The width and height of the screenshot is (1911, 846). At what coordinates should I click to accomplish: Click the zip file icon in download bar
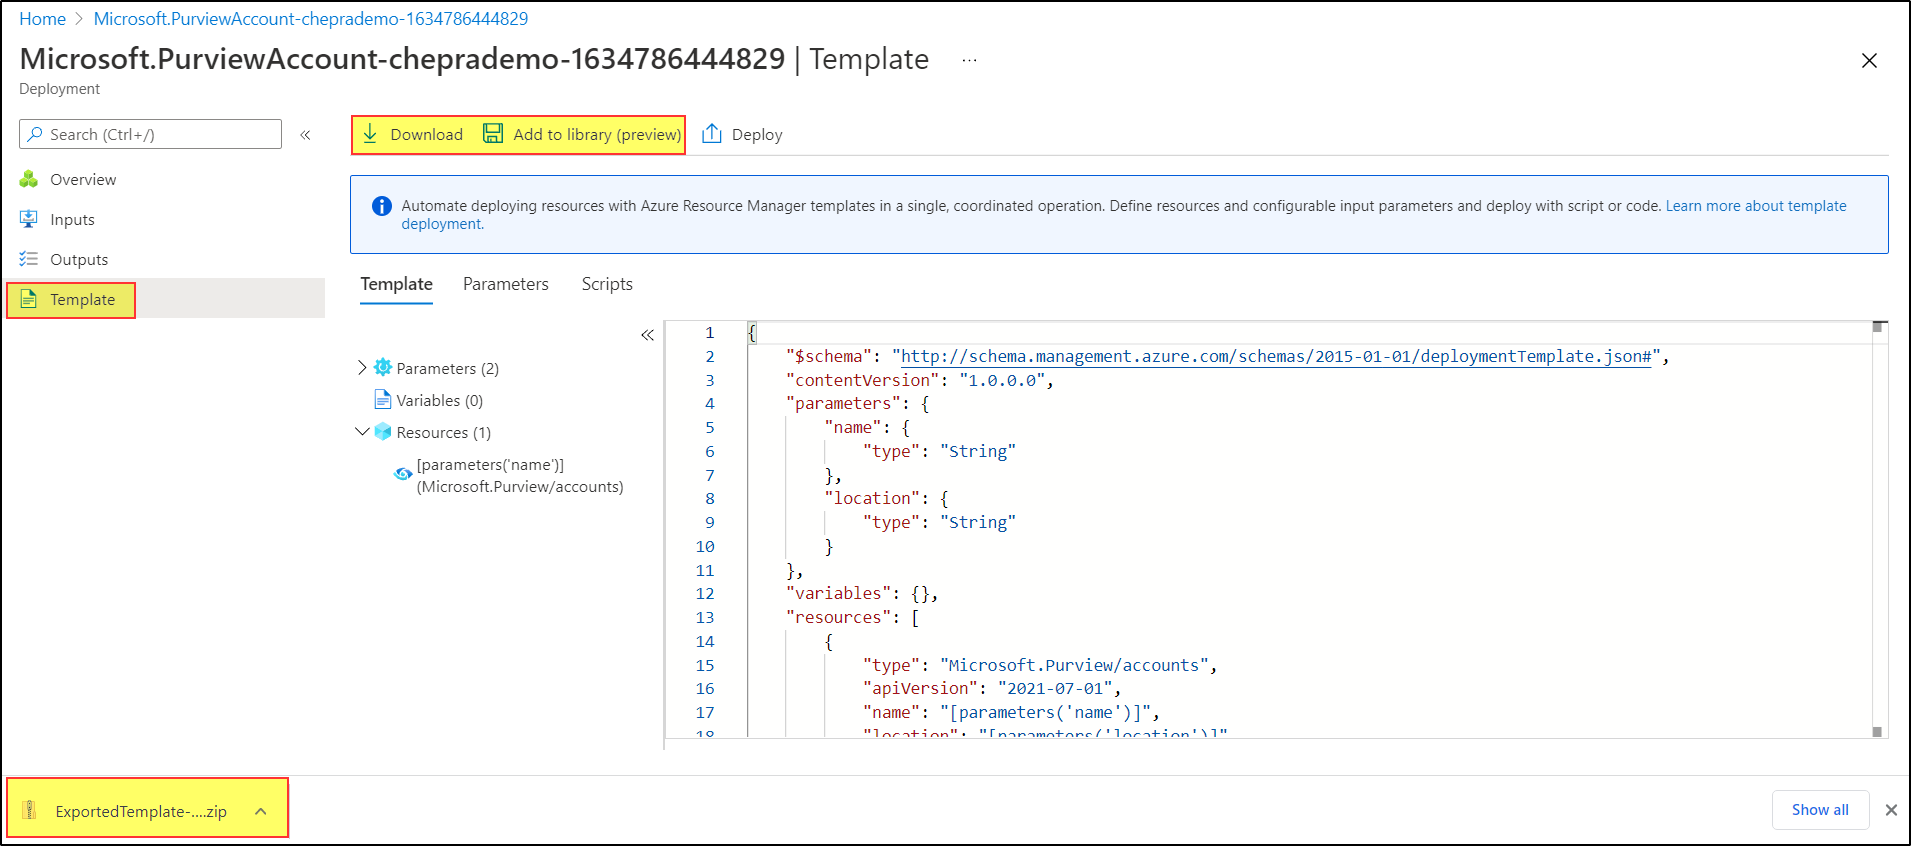pyautogui.click(x=30, y=810)
